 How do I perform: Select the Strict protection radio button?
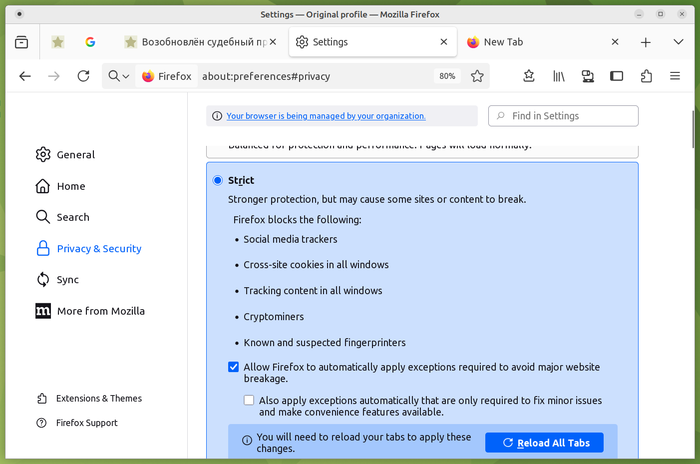click(x=218, y=180)
